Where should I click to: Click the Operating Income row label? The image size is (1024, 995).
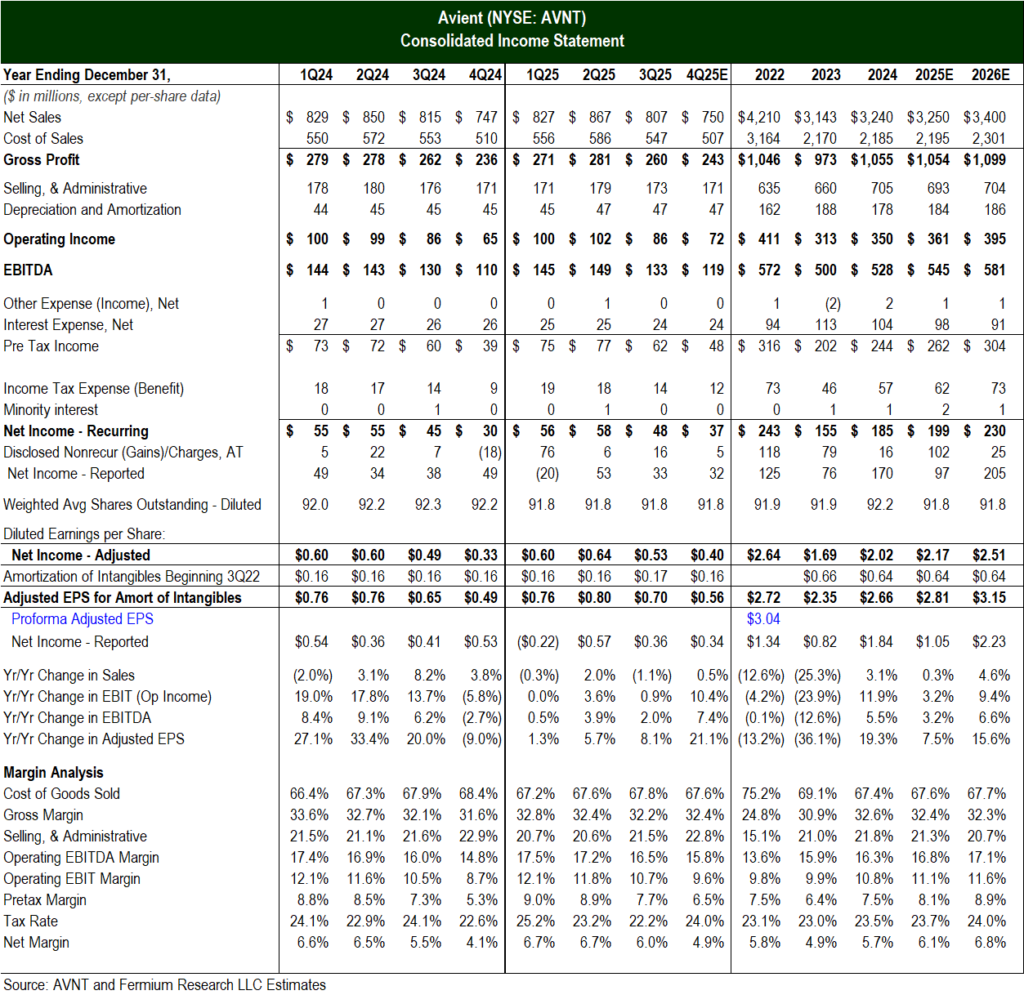59,239
